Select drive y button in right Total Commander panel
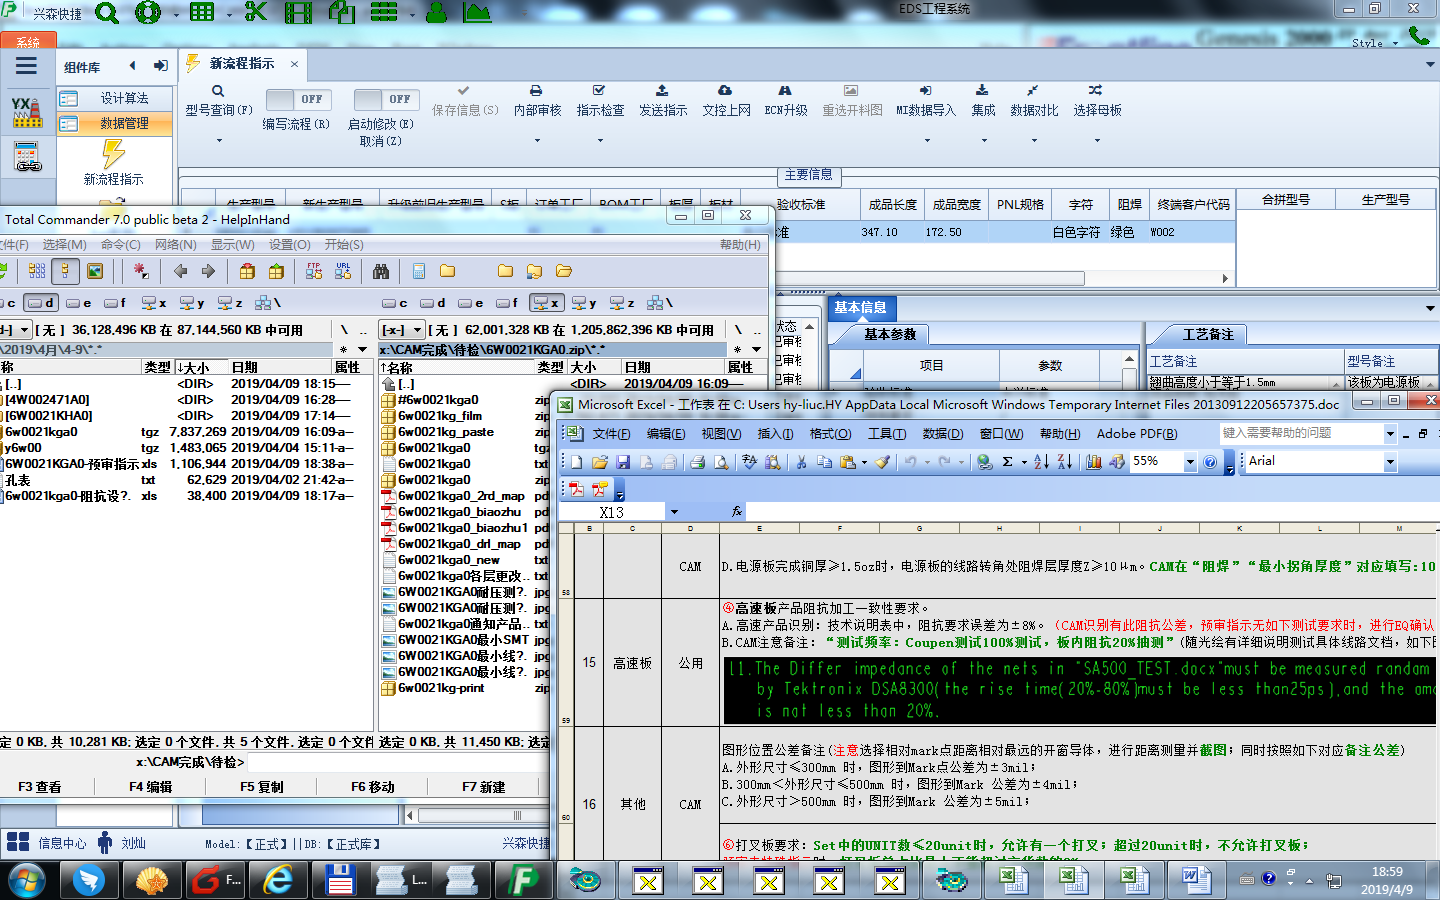 tap(584, 302)
